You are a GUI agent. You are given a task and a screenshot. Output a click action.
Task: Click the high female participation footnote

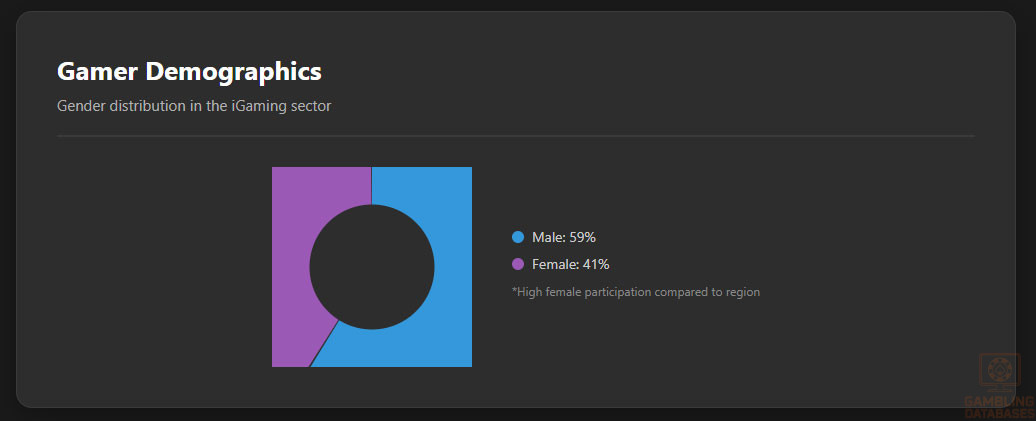click(636, 292)
